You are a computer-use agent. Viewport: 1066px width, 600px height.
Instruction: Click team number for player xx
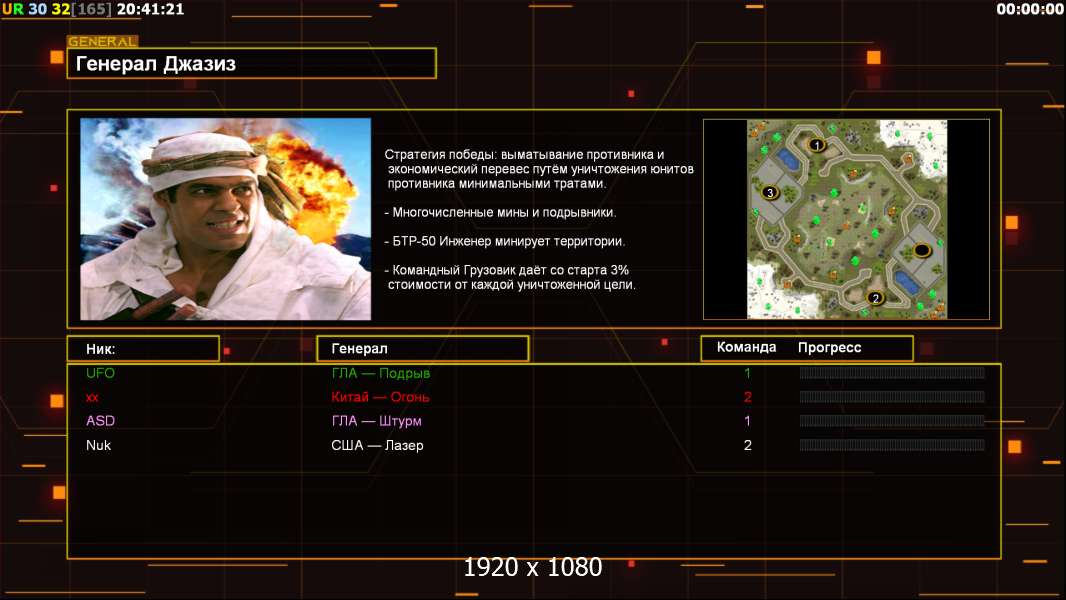coord(748,397)
